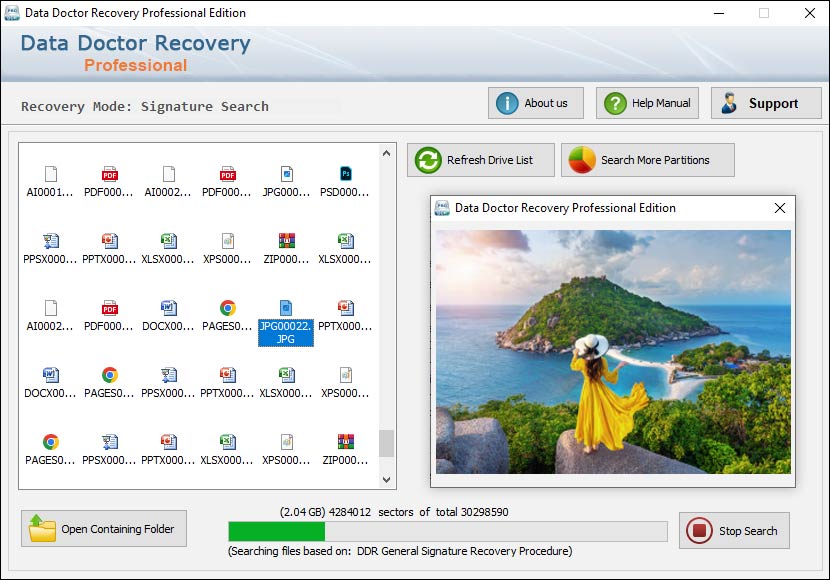Click the island photo preview image

pos(613,351)
